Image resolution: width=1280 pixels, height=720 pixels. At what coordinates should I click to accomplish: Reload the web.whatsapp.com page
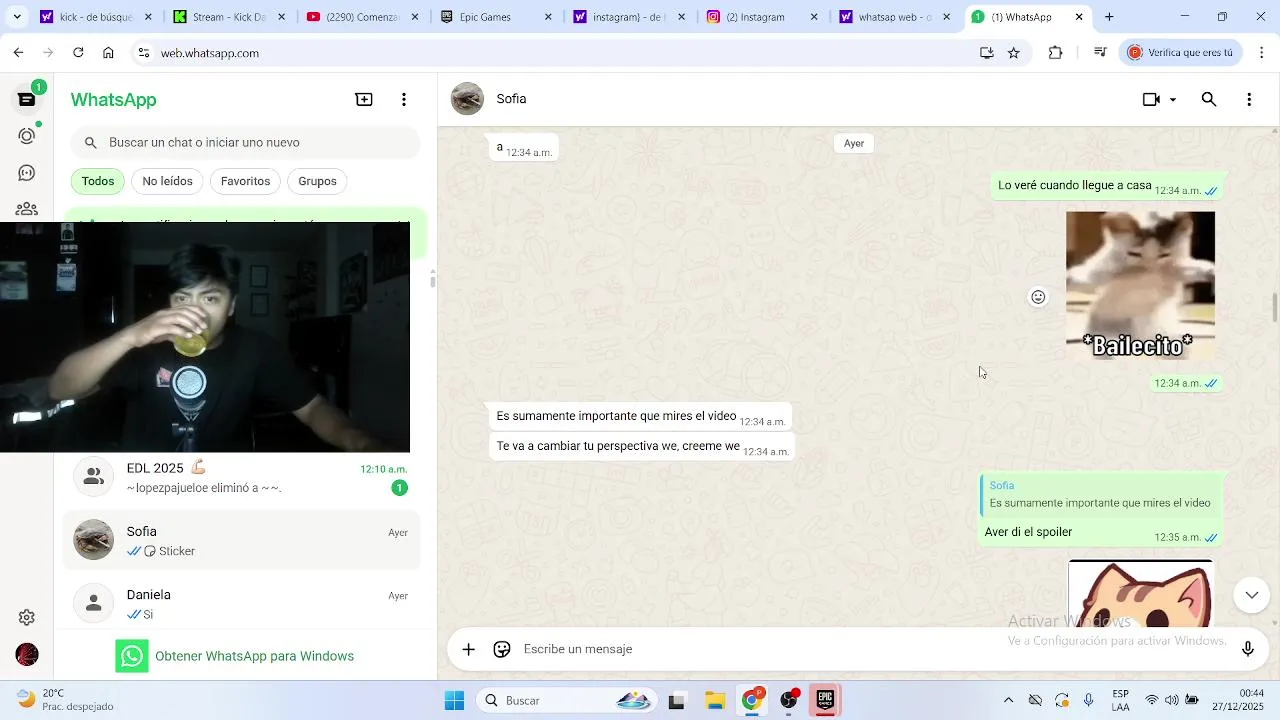click(78, 53)
